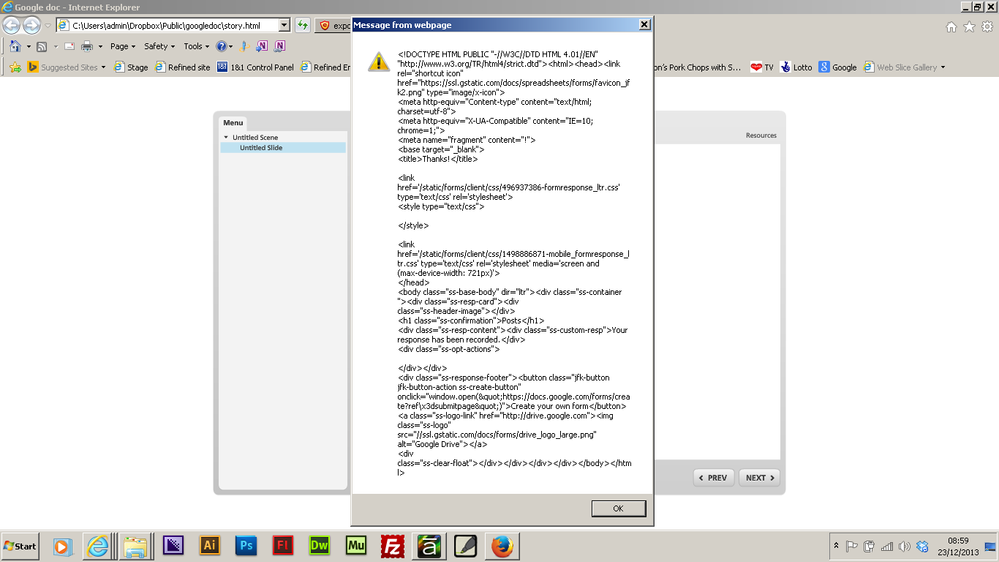The image size is (999, 562).
Task: Click the Send to OneNote icon
Action: [x=262, y=46]
